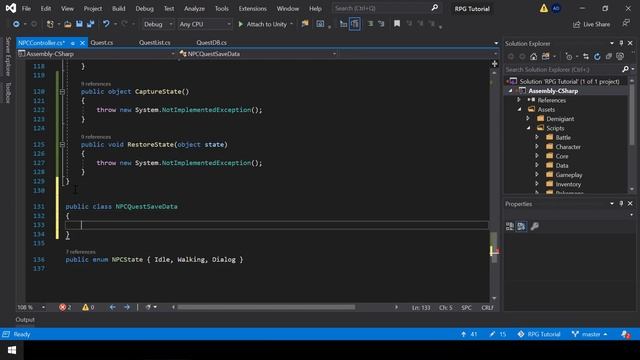Switch to the QuestDB.cs tab
This screenshot has width=640, height=360.
(x=211, y=42)
